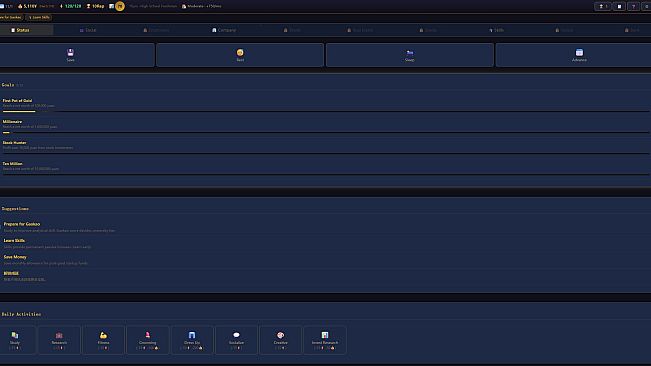Click the Save disk icon
The height and width of the screenshot is (366, 651).
pyautogui.click(x=70, y=52)
